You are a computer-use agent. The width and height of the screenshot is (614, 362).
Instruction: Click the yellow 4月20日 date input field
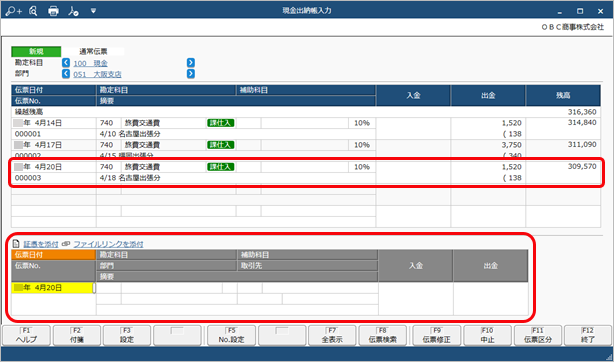pyautogui.click(x=53, y=288)
